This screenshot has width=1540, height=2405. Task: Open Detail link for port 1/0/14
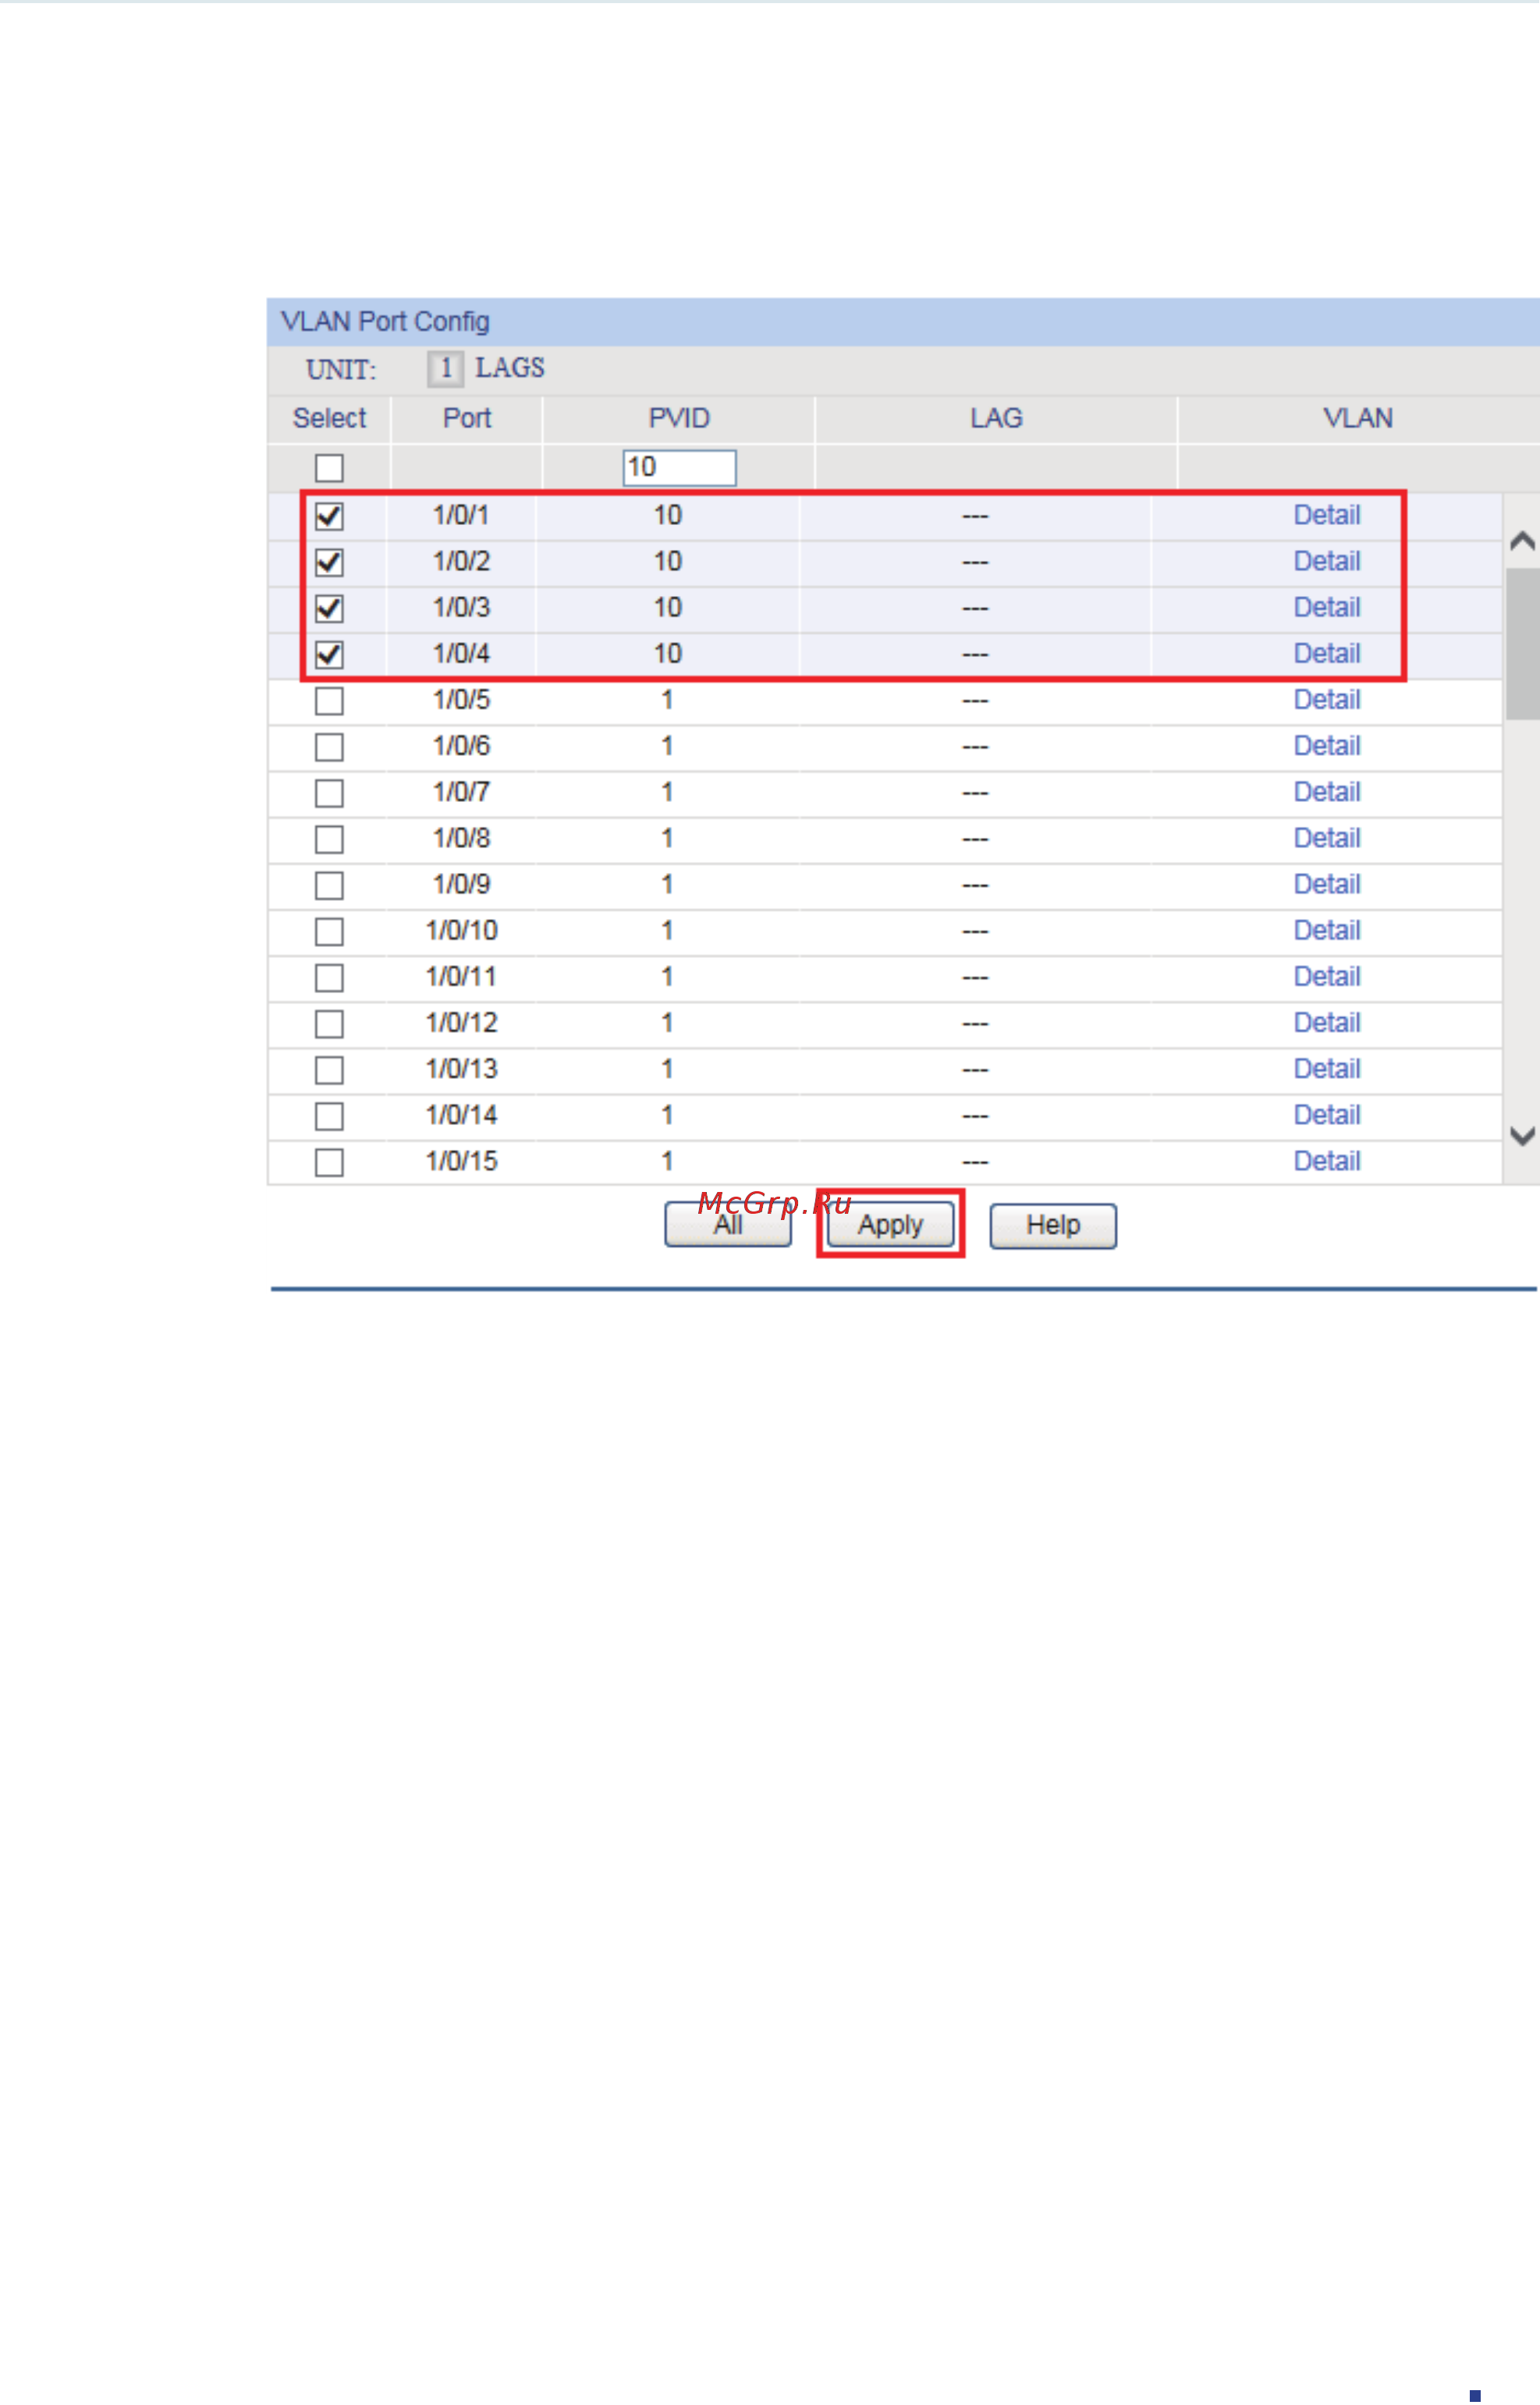1326,1114
